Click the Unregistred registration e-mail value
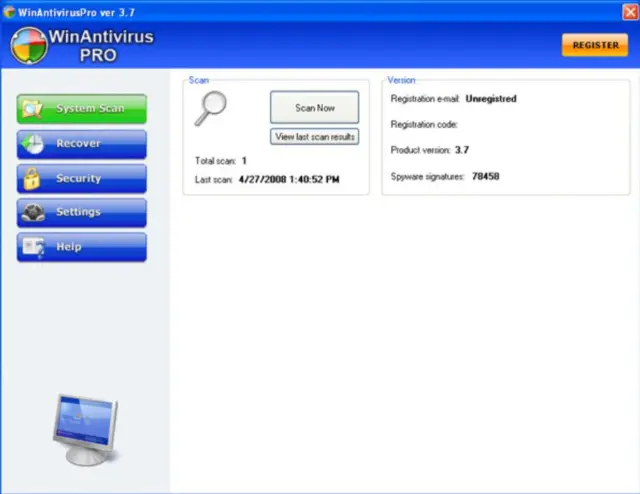The height and width of the screenshot is (494, 640). (491, 99)
